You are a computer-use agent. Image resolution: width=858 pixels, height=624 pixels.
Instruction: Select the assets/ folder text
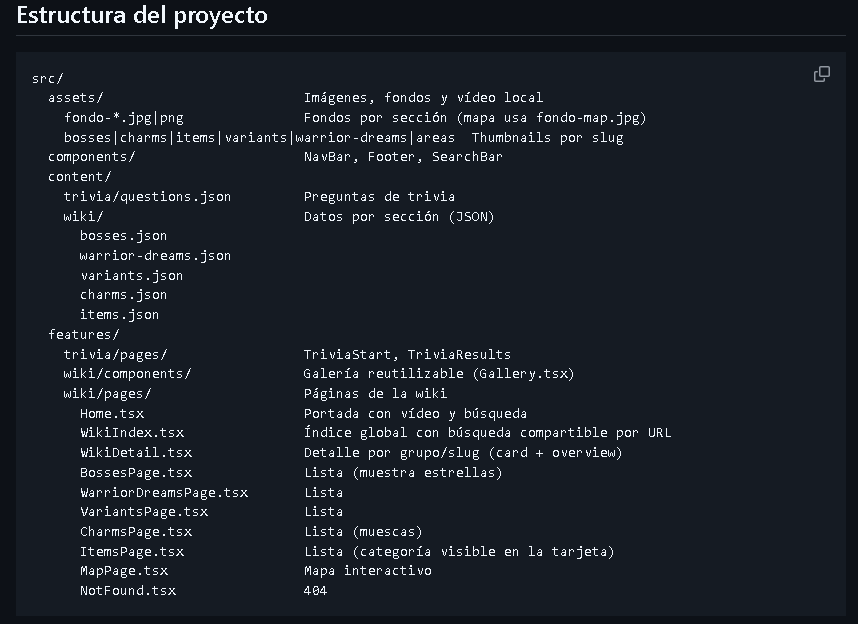pos(76,98)
